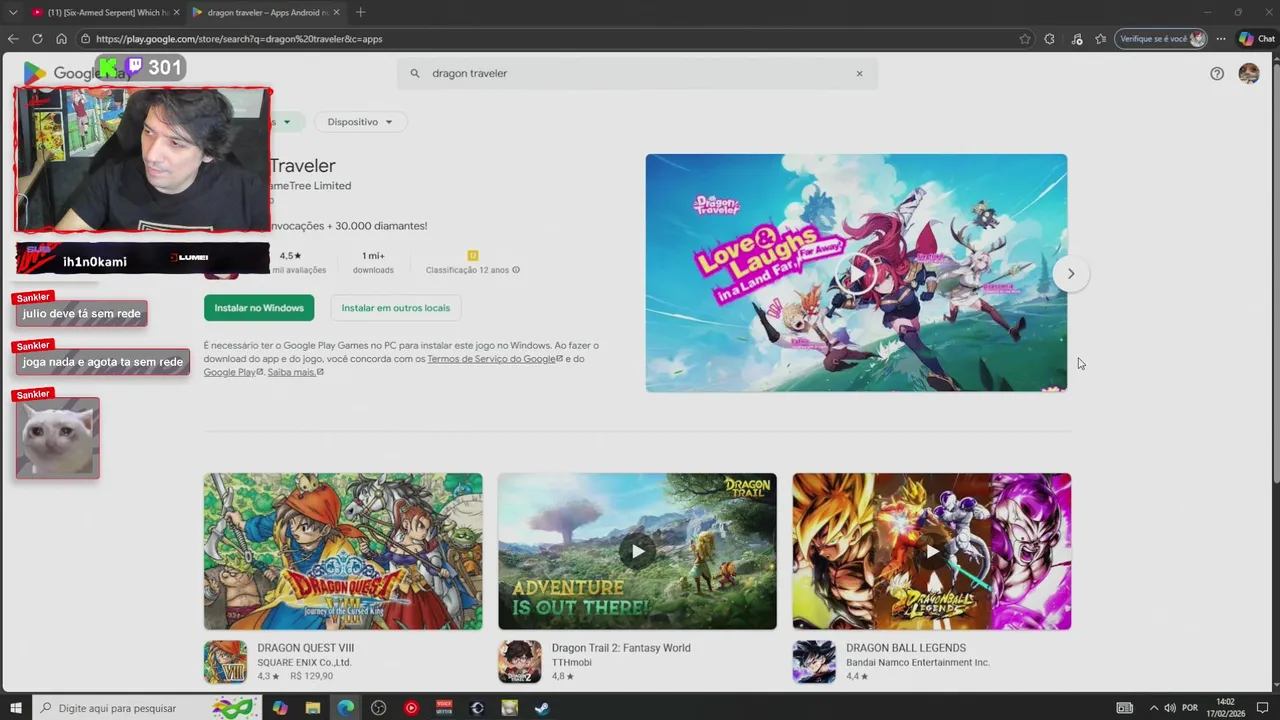Advance trailer carousel with next arrow
The width and height of the screenshot is (1280, 720).
(x=1070, y=273)
